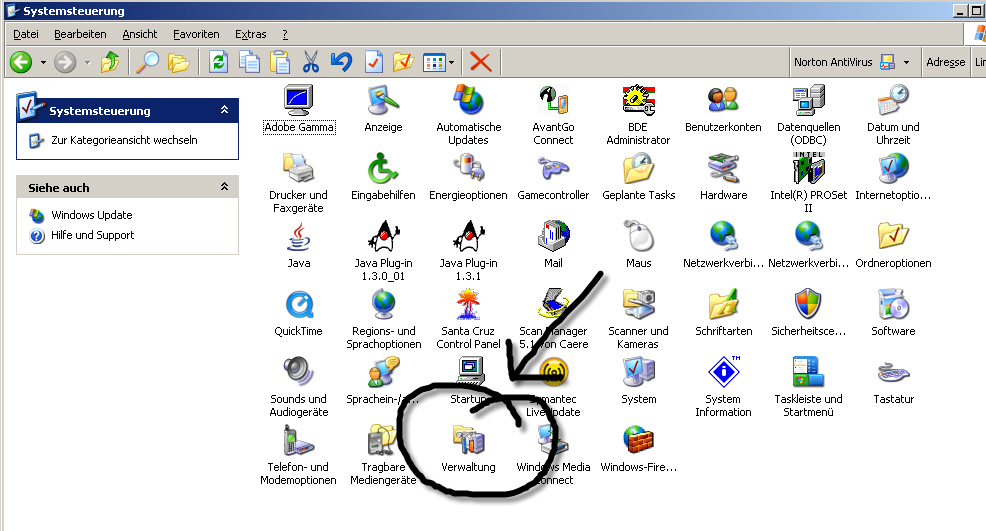
Task: Open Automatische Updates
Action: pyautogui.click(x=468, y=101)
